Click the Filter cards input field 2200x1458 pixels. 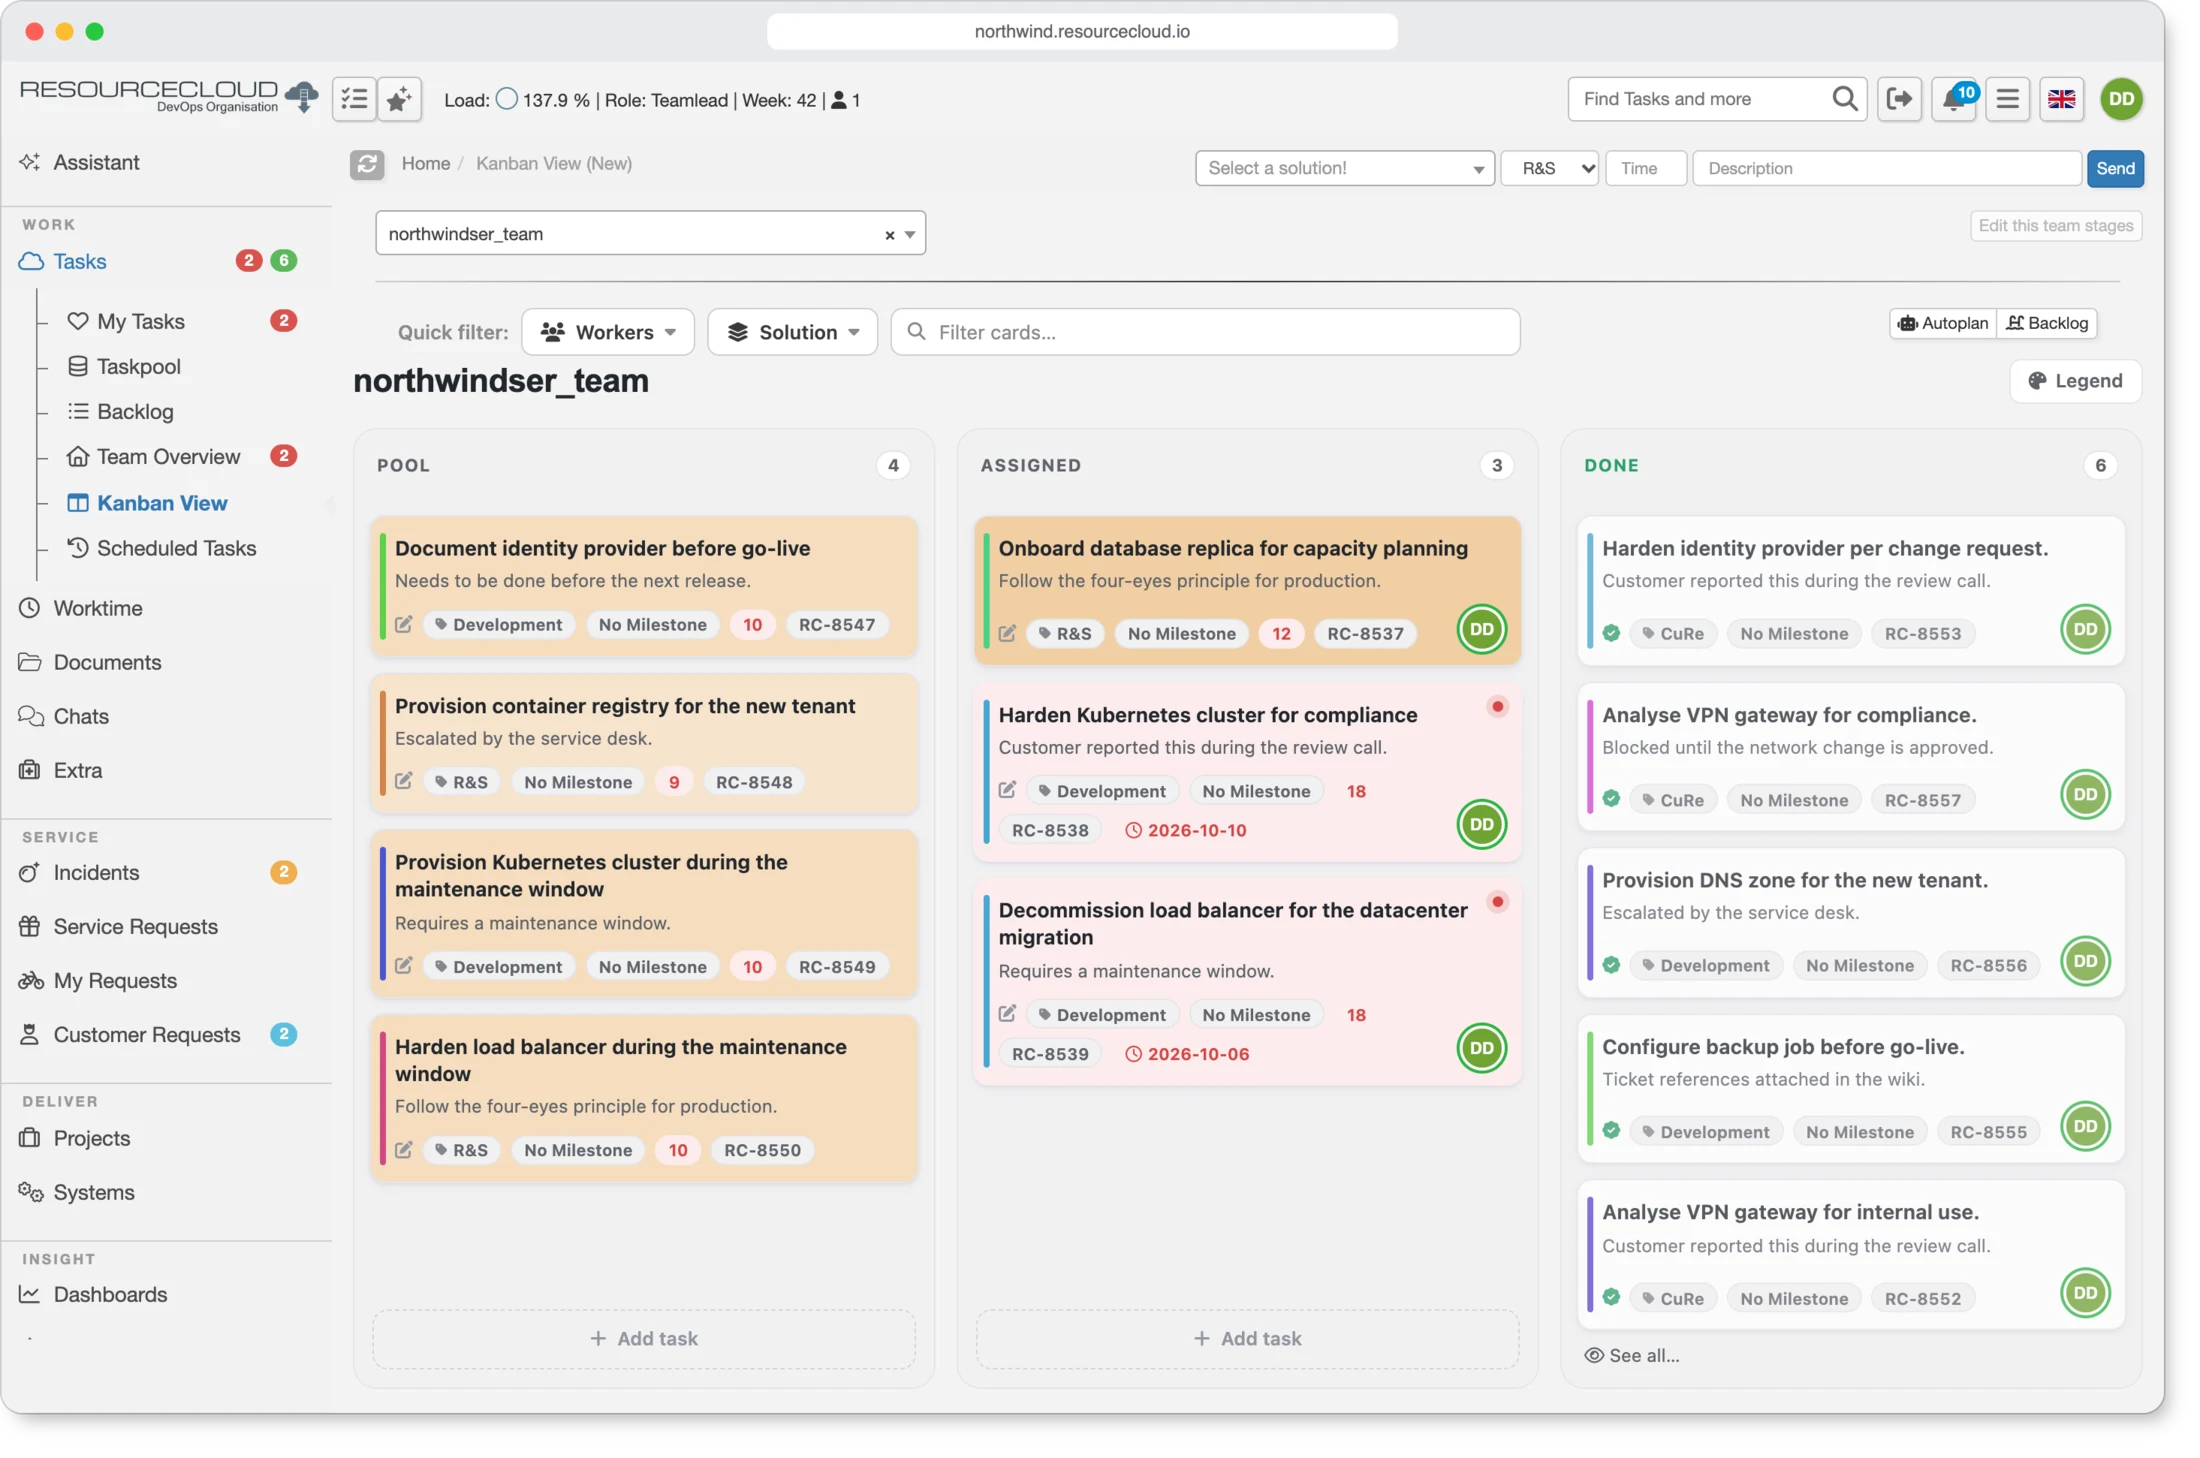point(1205,332)
